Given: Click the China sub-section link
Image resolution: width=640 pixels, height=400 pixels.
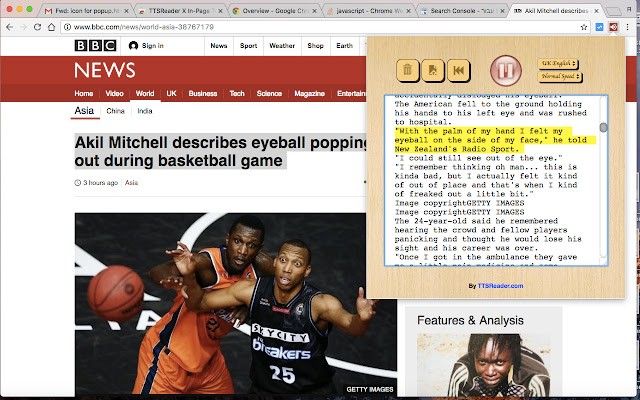Looking at the screenshot, I should [x=115, y=111].
